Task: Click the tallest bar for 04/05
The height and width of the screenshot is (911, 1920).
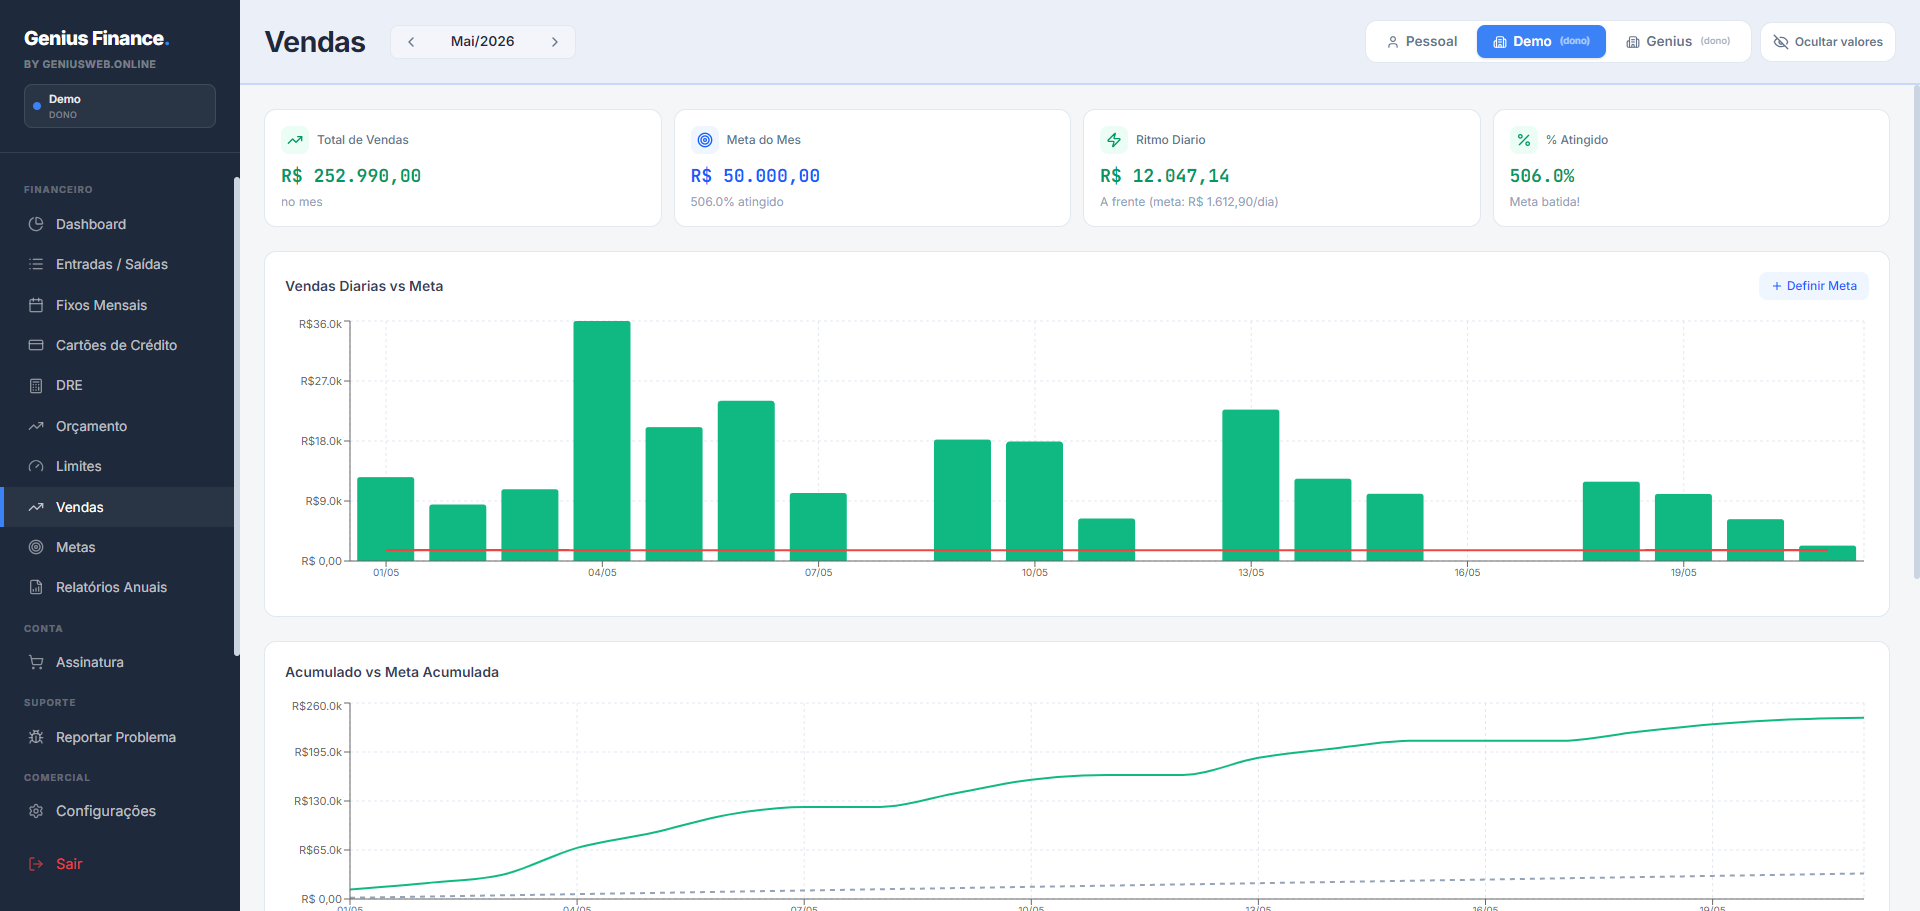Action: (x=602, y=440)
